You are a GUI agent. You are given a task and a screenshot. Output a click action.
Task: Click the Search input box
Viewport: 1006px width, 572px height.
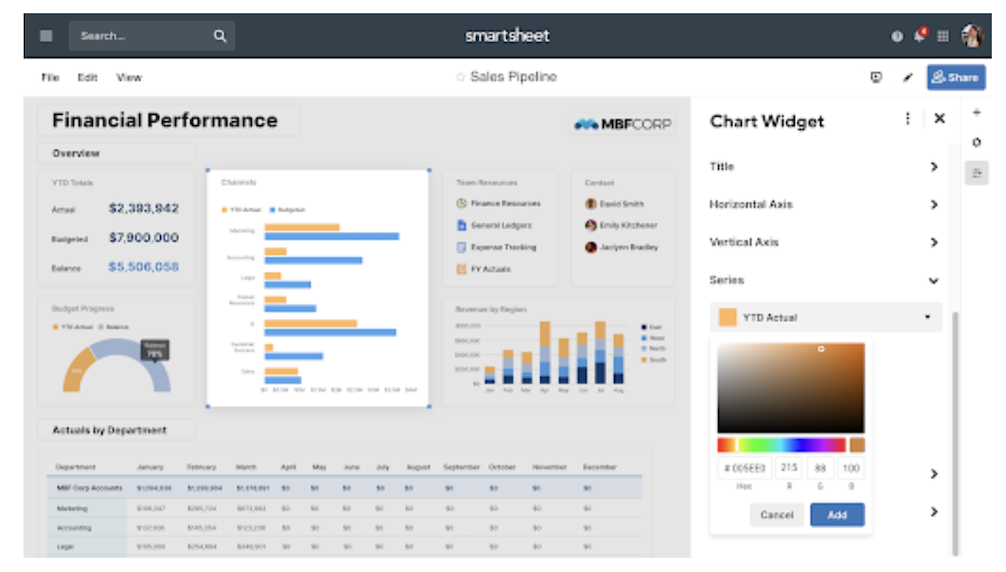tap(151, 36)
